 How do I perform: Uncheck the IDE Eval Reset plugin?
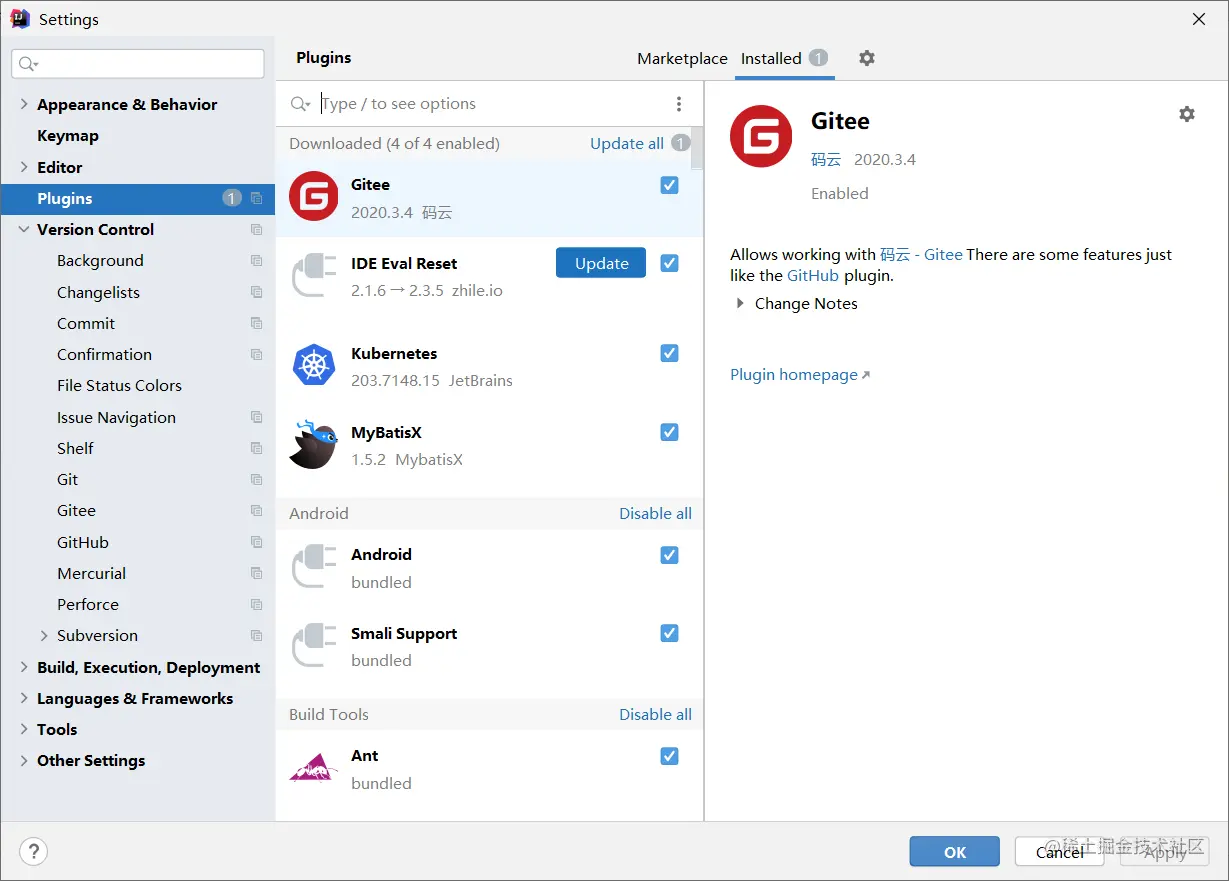click(670, 263)
